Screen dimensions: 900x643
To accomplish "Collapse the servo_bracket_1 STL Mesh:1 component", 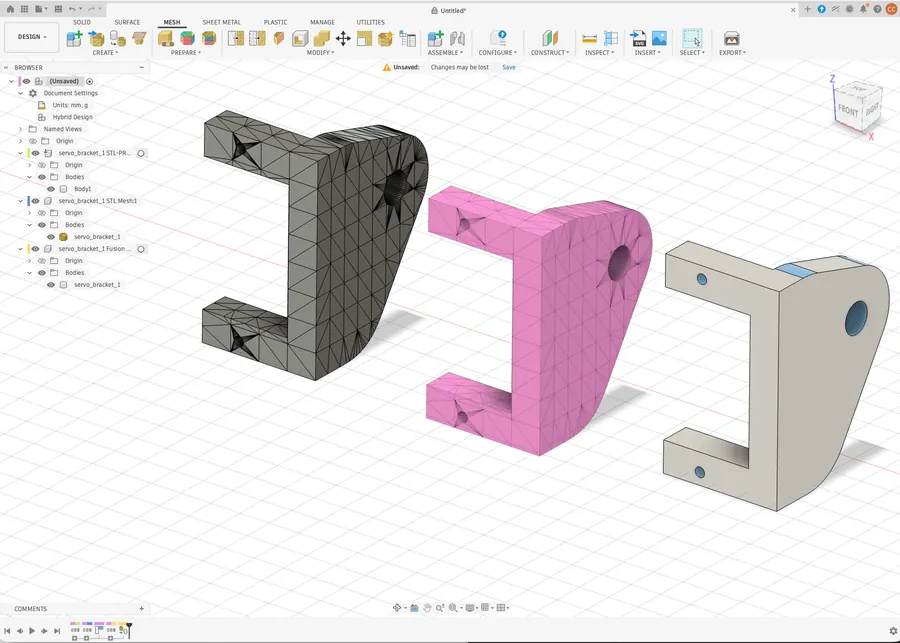I will (x=21, y=201).
